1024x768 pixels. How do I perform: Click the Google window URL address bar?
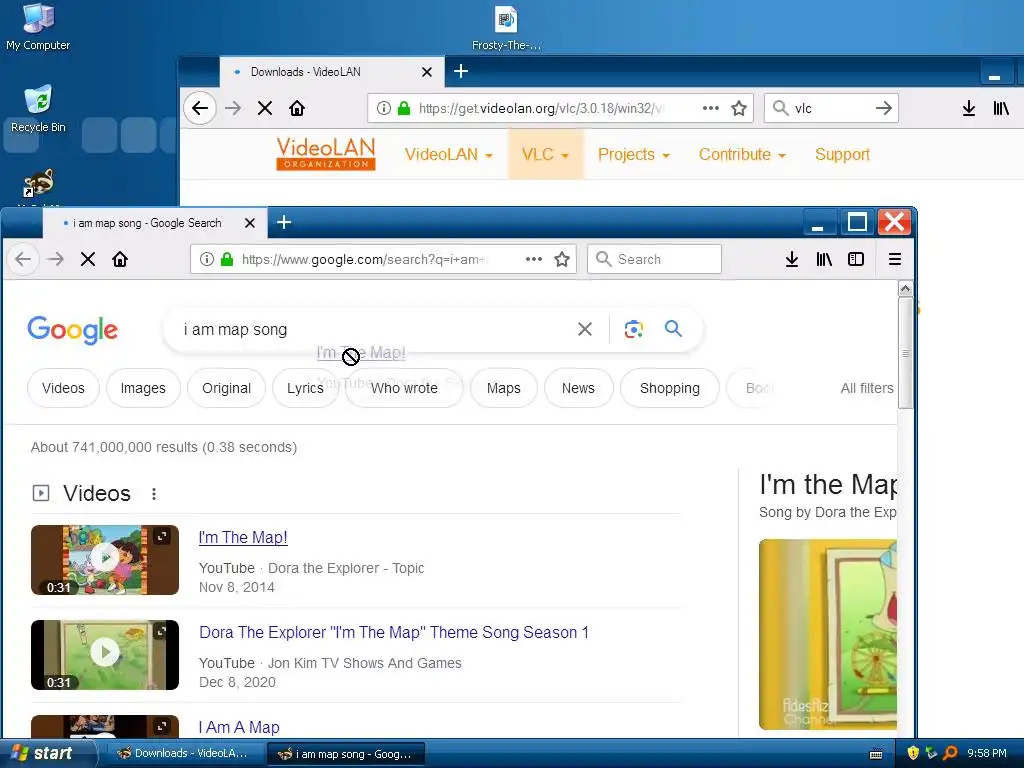pos(382,259)
